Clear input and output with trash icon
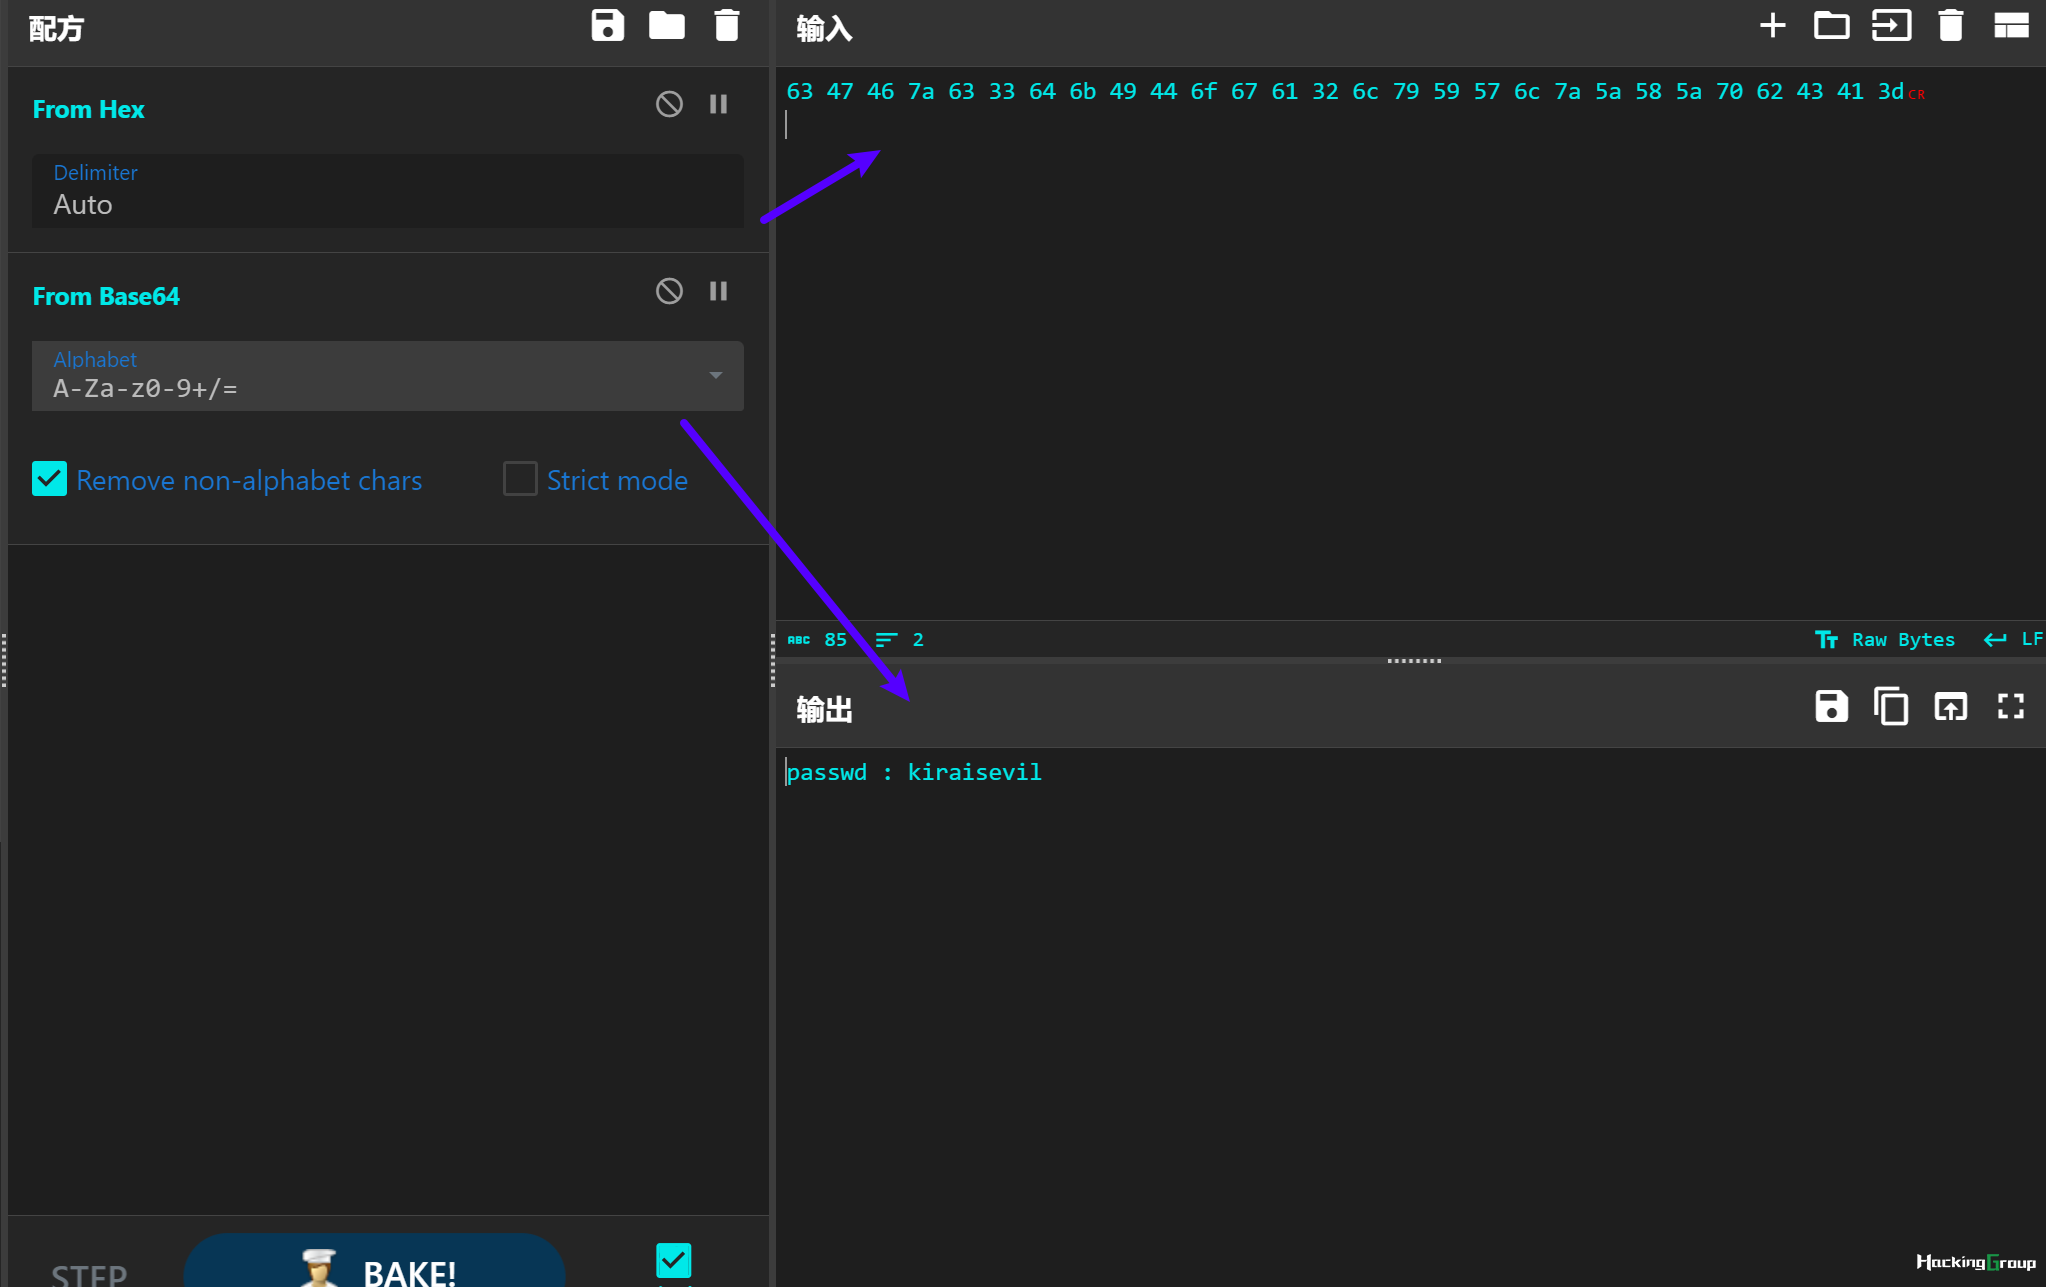Image resolution: width=2046 pixels, height=1287 pixels. pyautogui.click(x=1951, y=26)
